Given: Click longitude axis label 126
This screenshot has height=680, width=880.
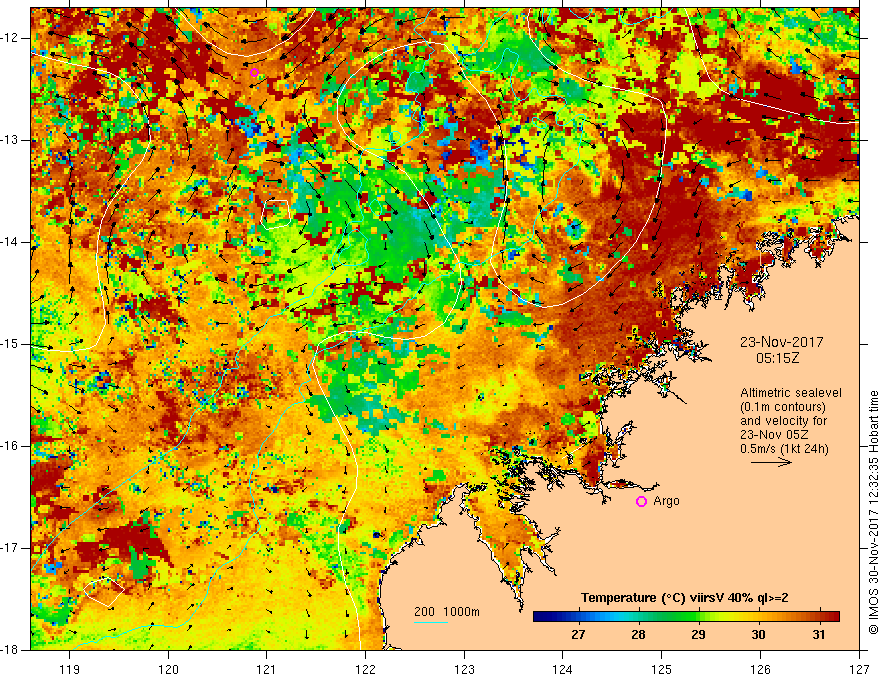Looking at the screenshot, I should coord(760,669).
